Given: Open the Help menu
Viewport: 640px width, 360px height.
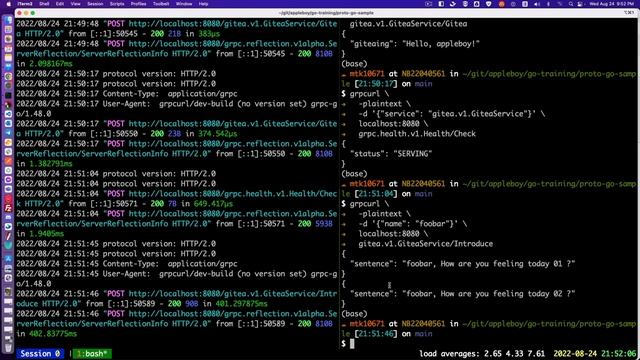Looking at the screenshot, I should [x=203, y=4].
